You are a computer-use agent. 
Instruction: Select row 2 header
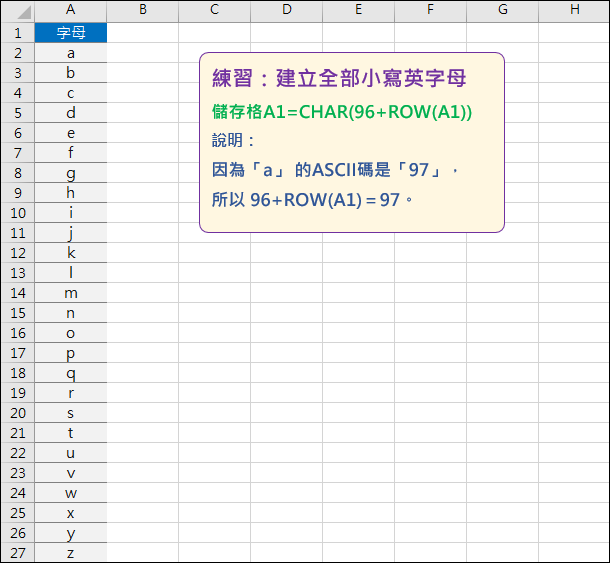pyautogui.click(x=18, y=53)
